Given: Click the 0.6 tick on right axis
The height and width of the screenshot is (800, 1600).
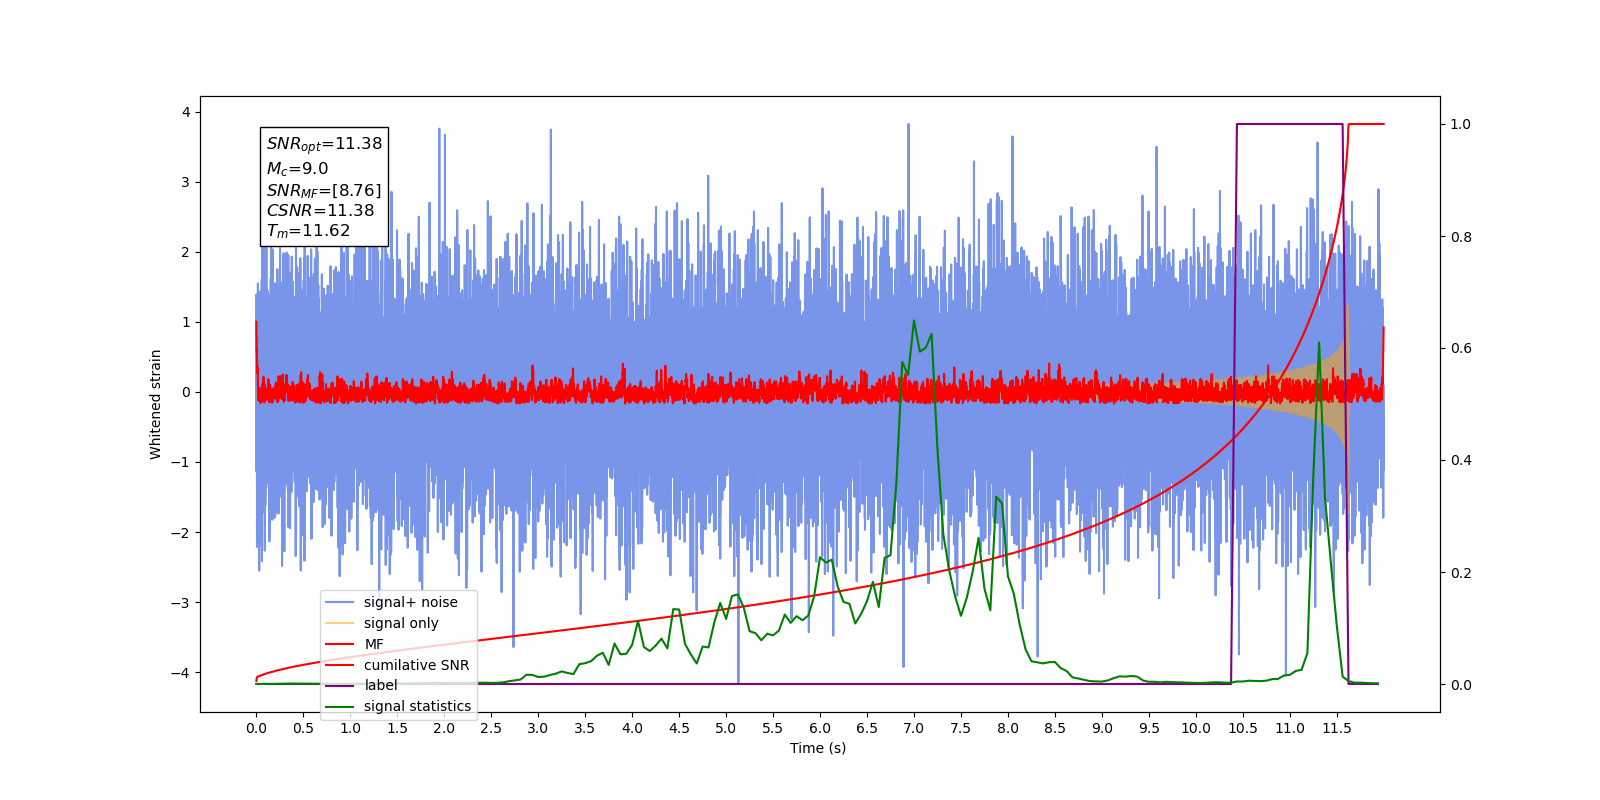Looking at the screenshot, I should coord(1461,348).
